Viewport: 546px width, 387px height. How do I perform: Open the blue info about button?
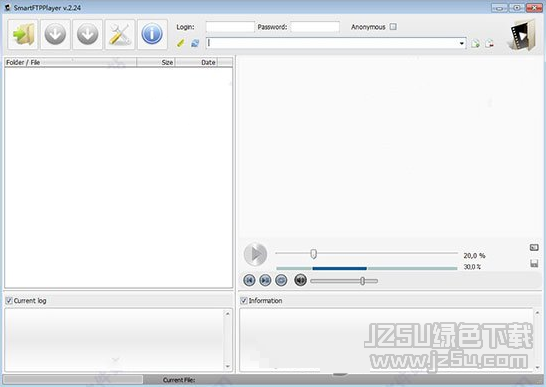point(152,34)
